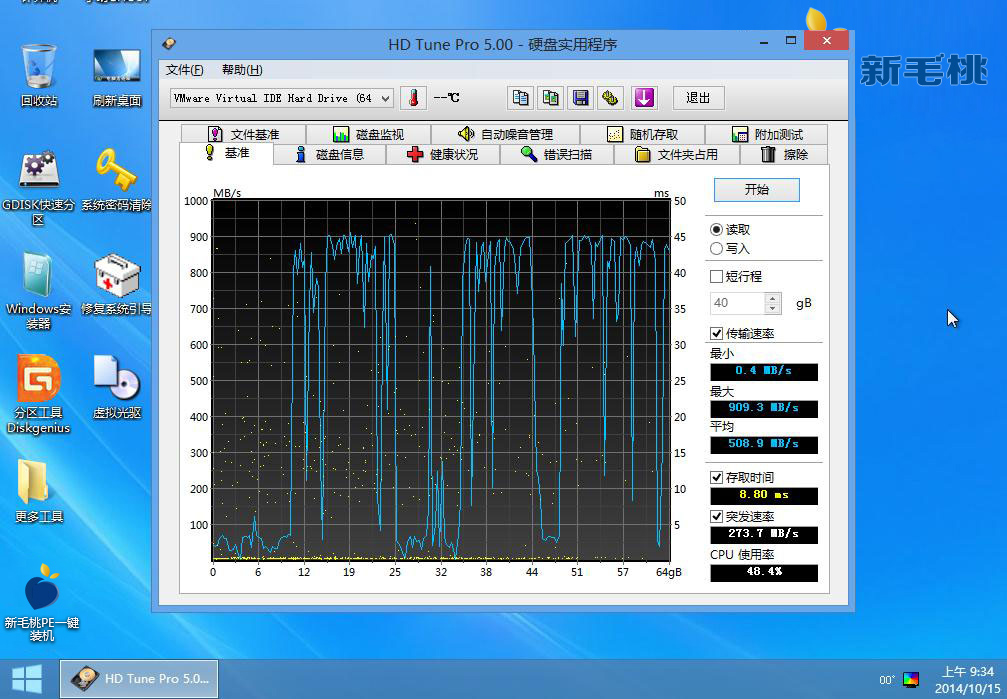Switch to the 随机存取 tab
Image resolution: width=1007 pixels, height=699 pixels.
click(x=642, y=134)
